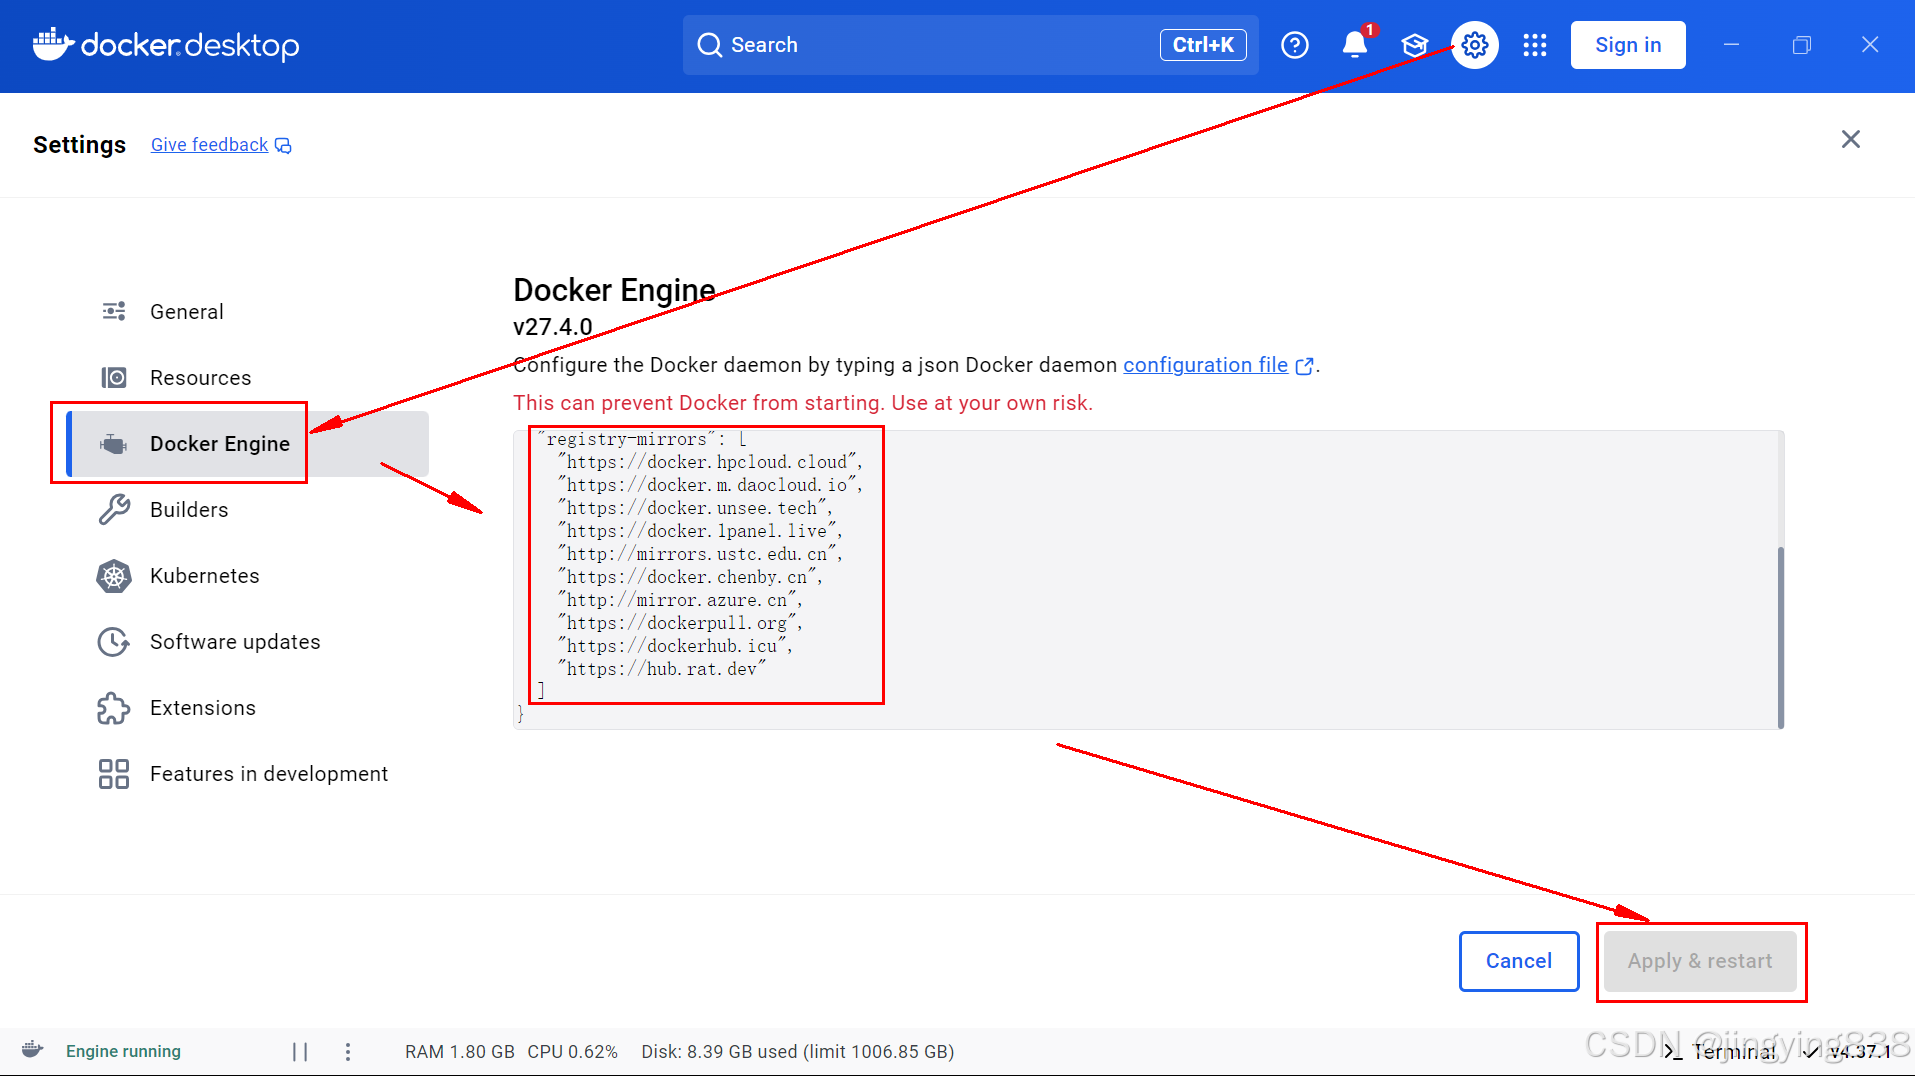
Task: Open the Settings gear in the top bar
Action: click(x=1474, y=44)
